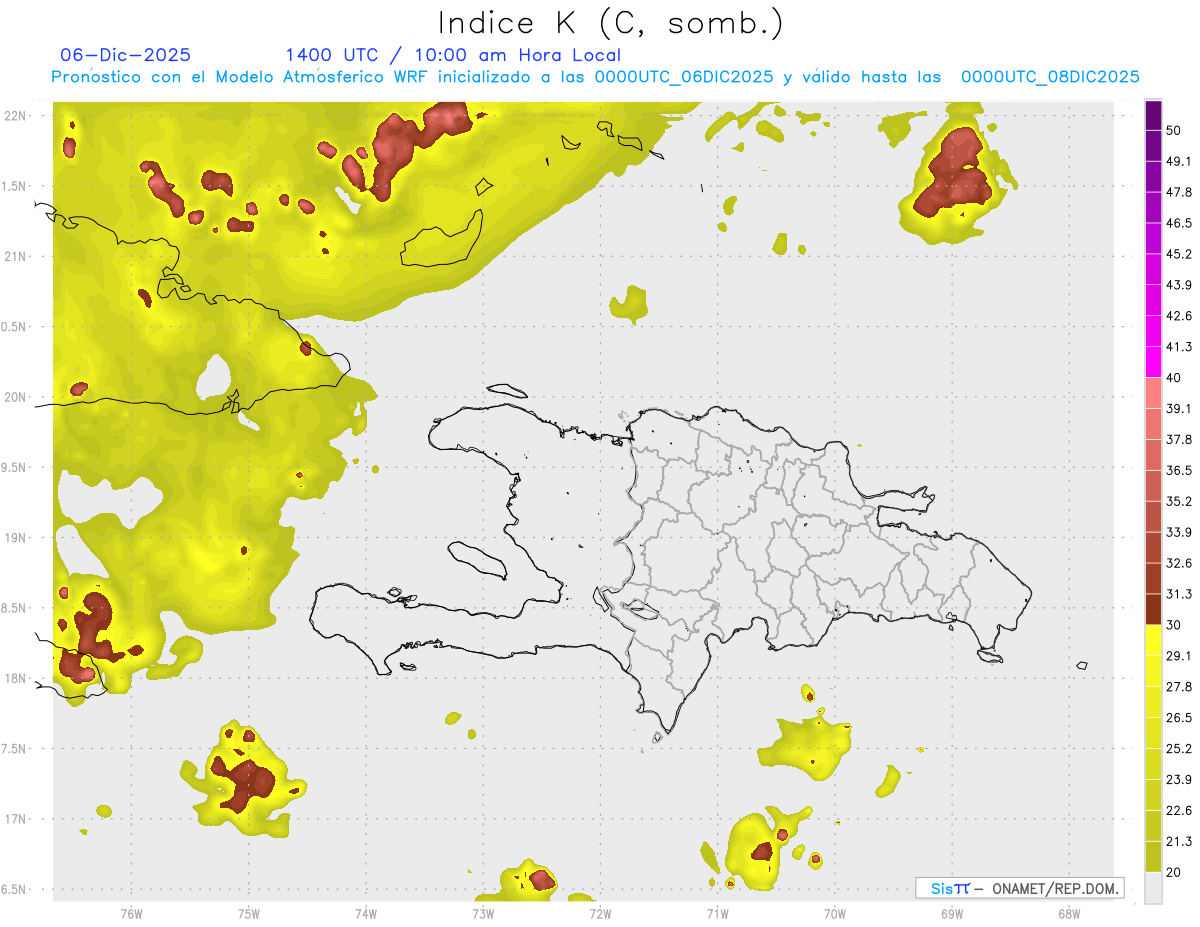1200x927 pixels.
Task: Click the '46.5' color scale value
Action: click(x=1179, y=223)
